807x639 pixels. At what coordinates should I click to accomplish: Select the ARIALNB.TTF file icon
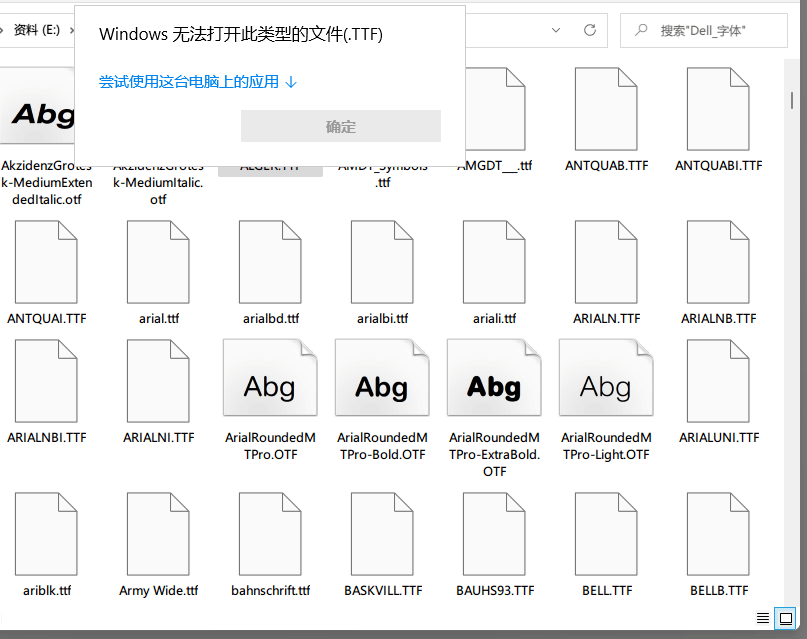pos(718,262)
